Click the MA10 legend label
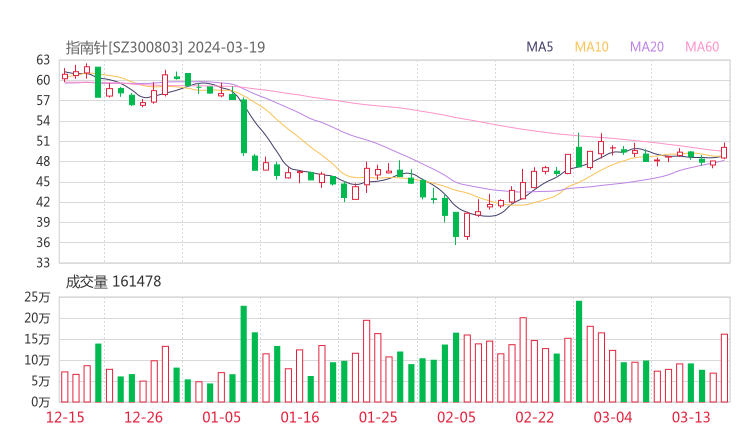Screen dimensions: 740x440 [x=591, y=47]
